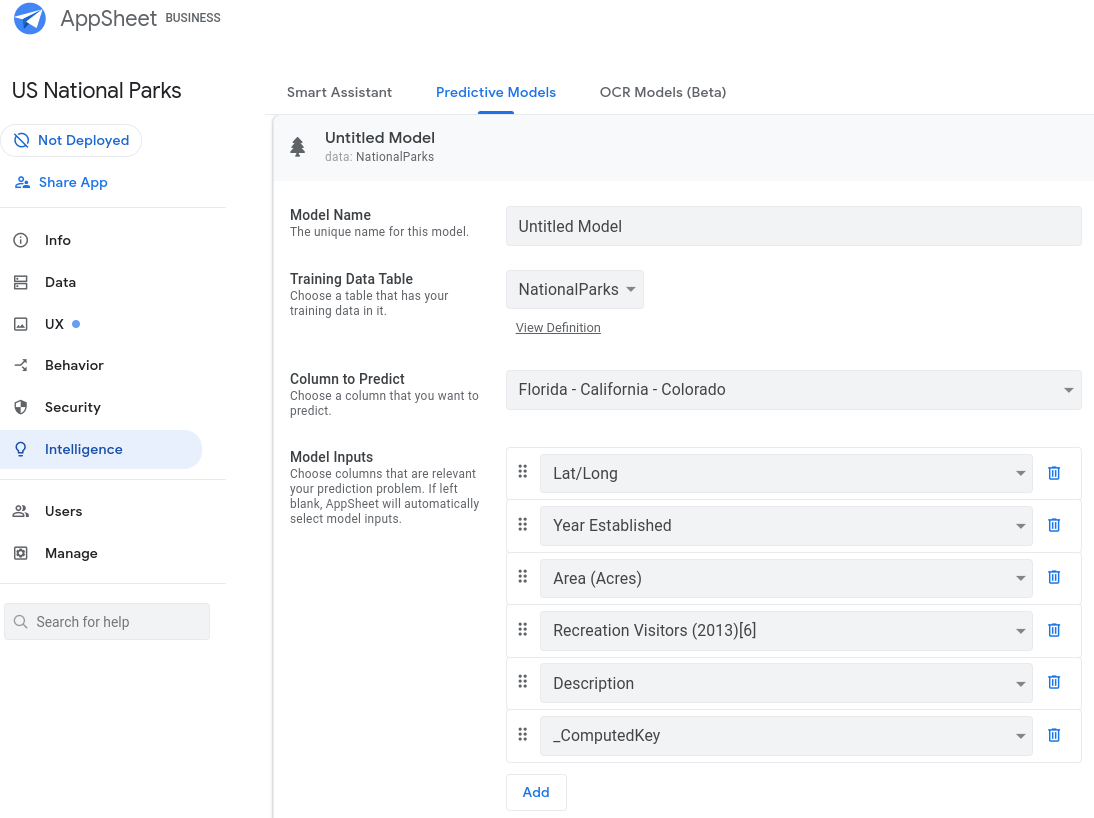The height and width of the screenshot is (818, 1094).
Task: Select Intelligence in the sidebar
Action: 101,449
